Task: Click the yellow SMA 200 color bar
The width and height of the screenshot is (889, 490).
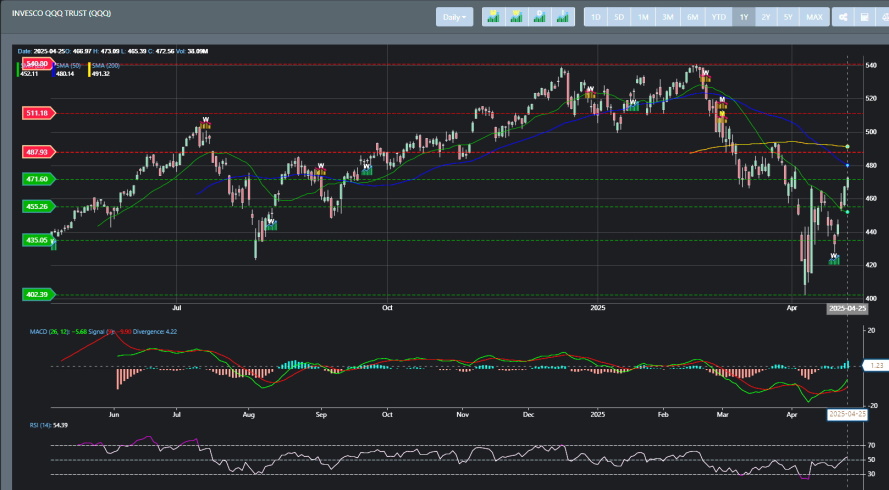Action: point(89,69)
